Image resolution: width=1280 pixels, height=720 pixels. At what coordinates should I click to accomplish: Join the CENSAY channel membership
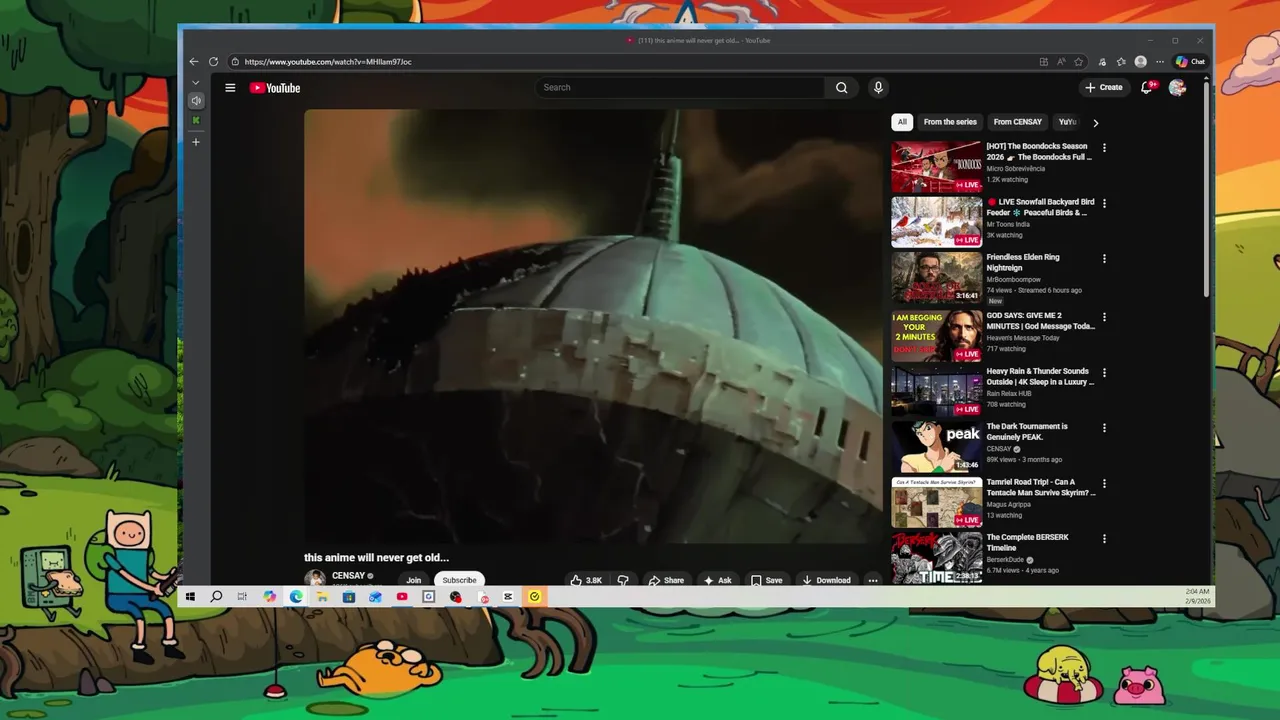click(x=414, y=580)
